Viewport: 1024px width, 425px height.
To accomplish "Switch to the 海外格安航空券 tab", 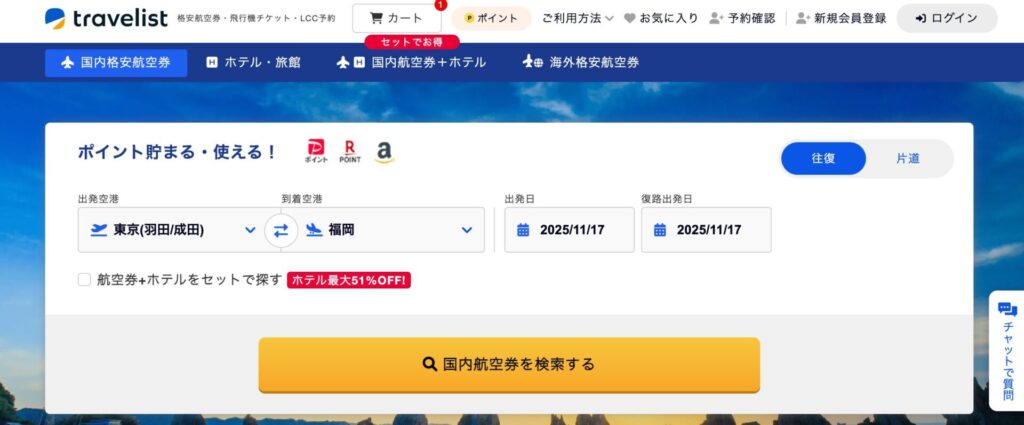I will pos(581,63).
